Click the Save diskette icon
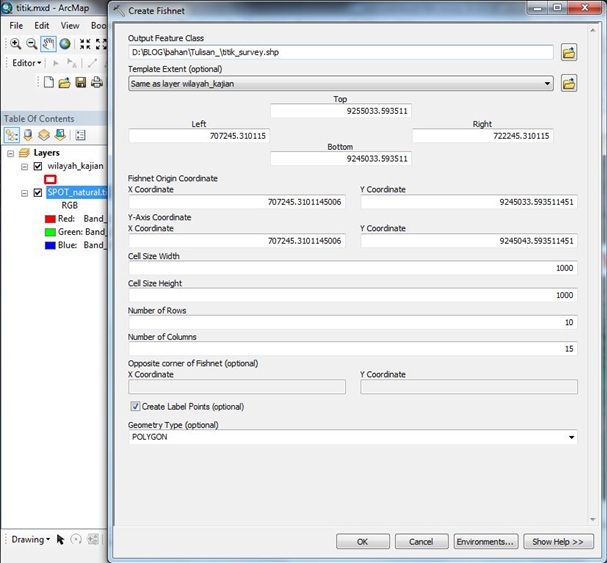The width and height of the screenshot is (607, 563). (81, 82)
